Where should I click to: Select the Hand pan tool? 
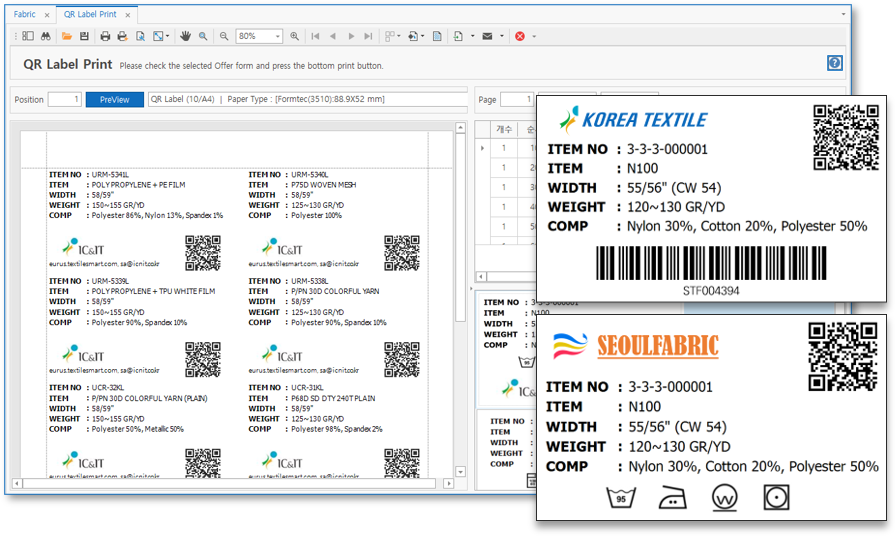tap(185, 36)
